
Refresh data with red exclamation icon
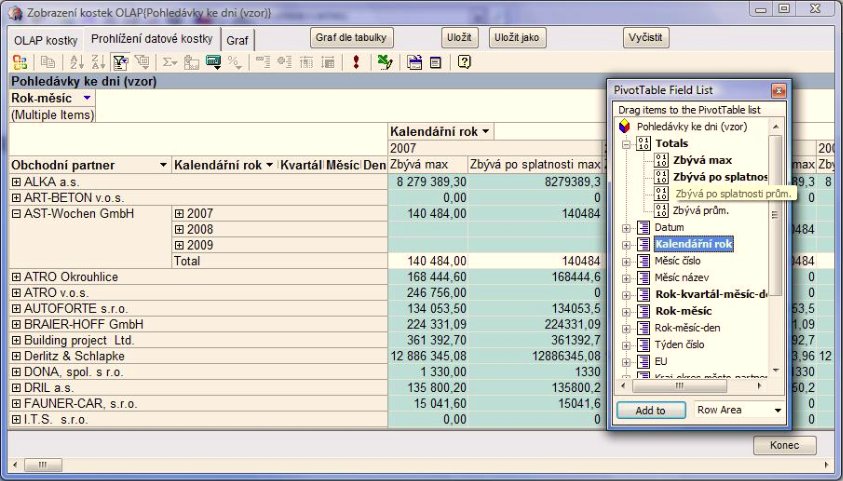click(356, 62)
